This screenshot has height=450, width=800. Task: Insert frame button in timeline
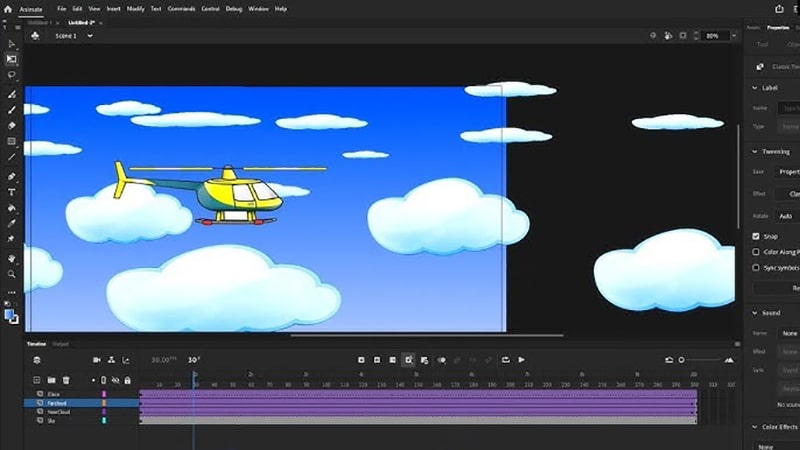(x=393, y=360)
